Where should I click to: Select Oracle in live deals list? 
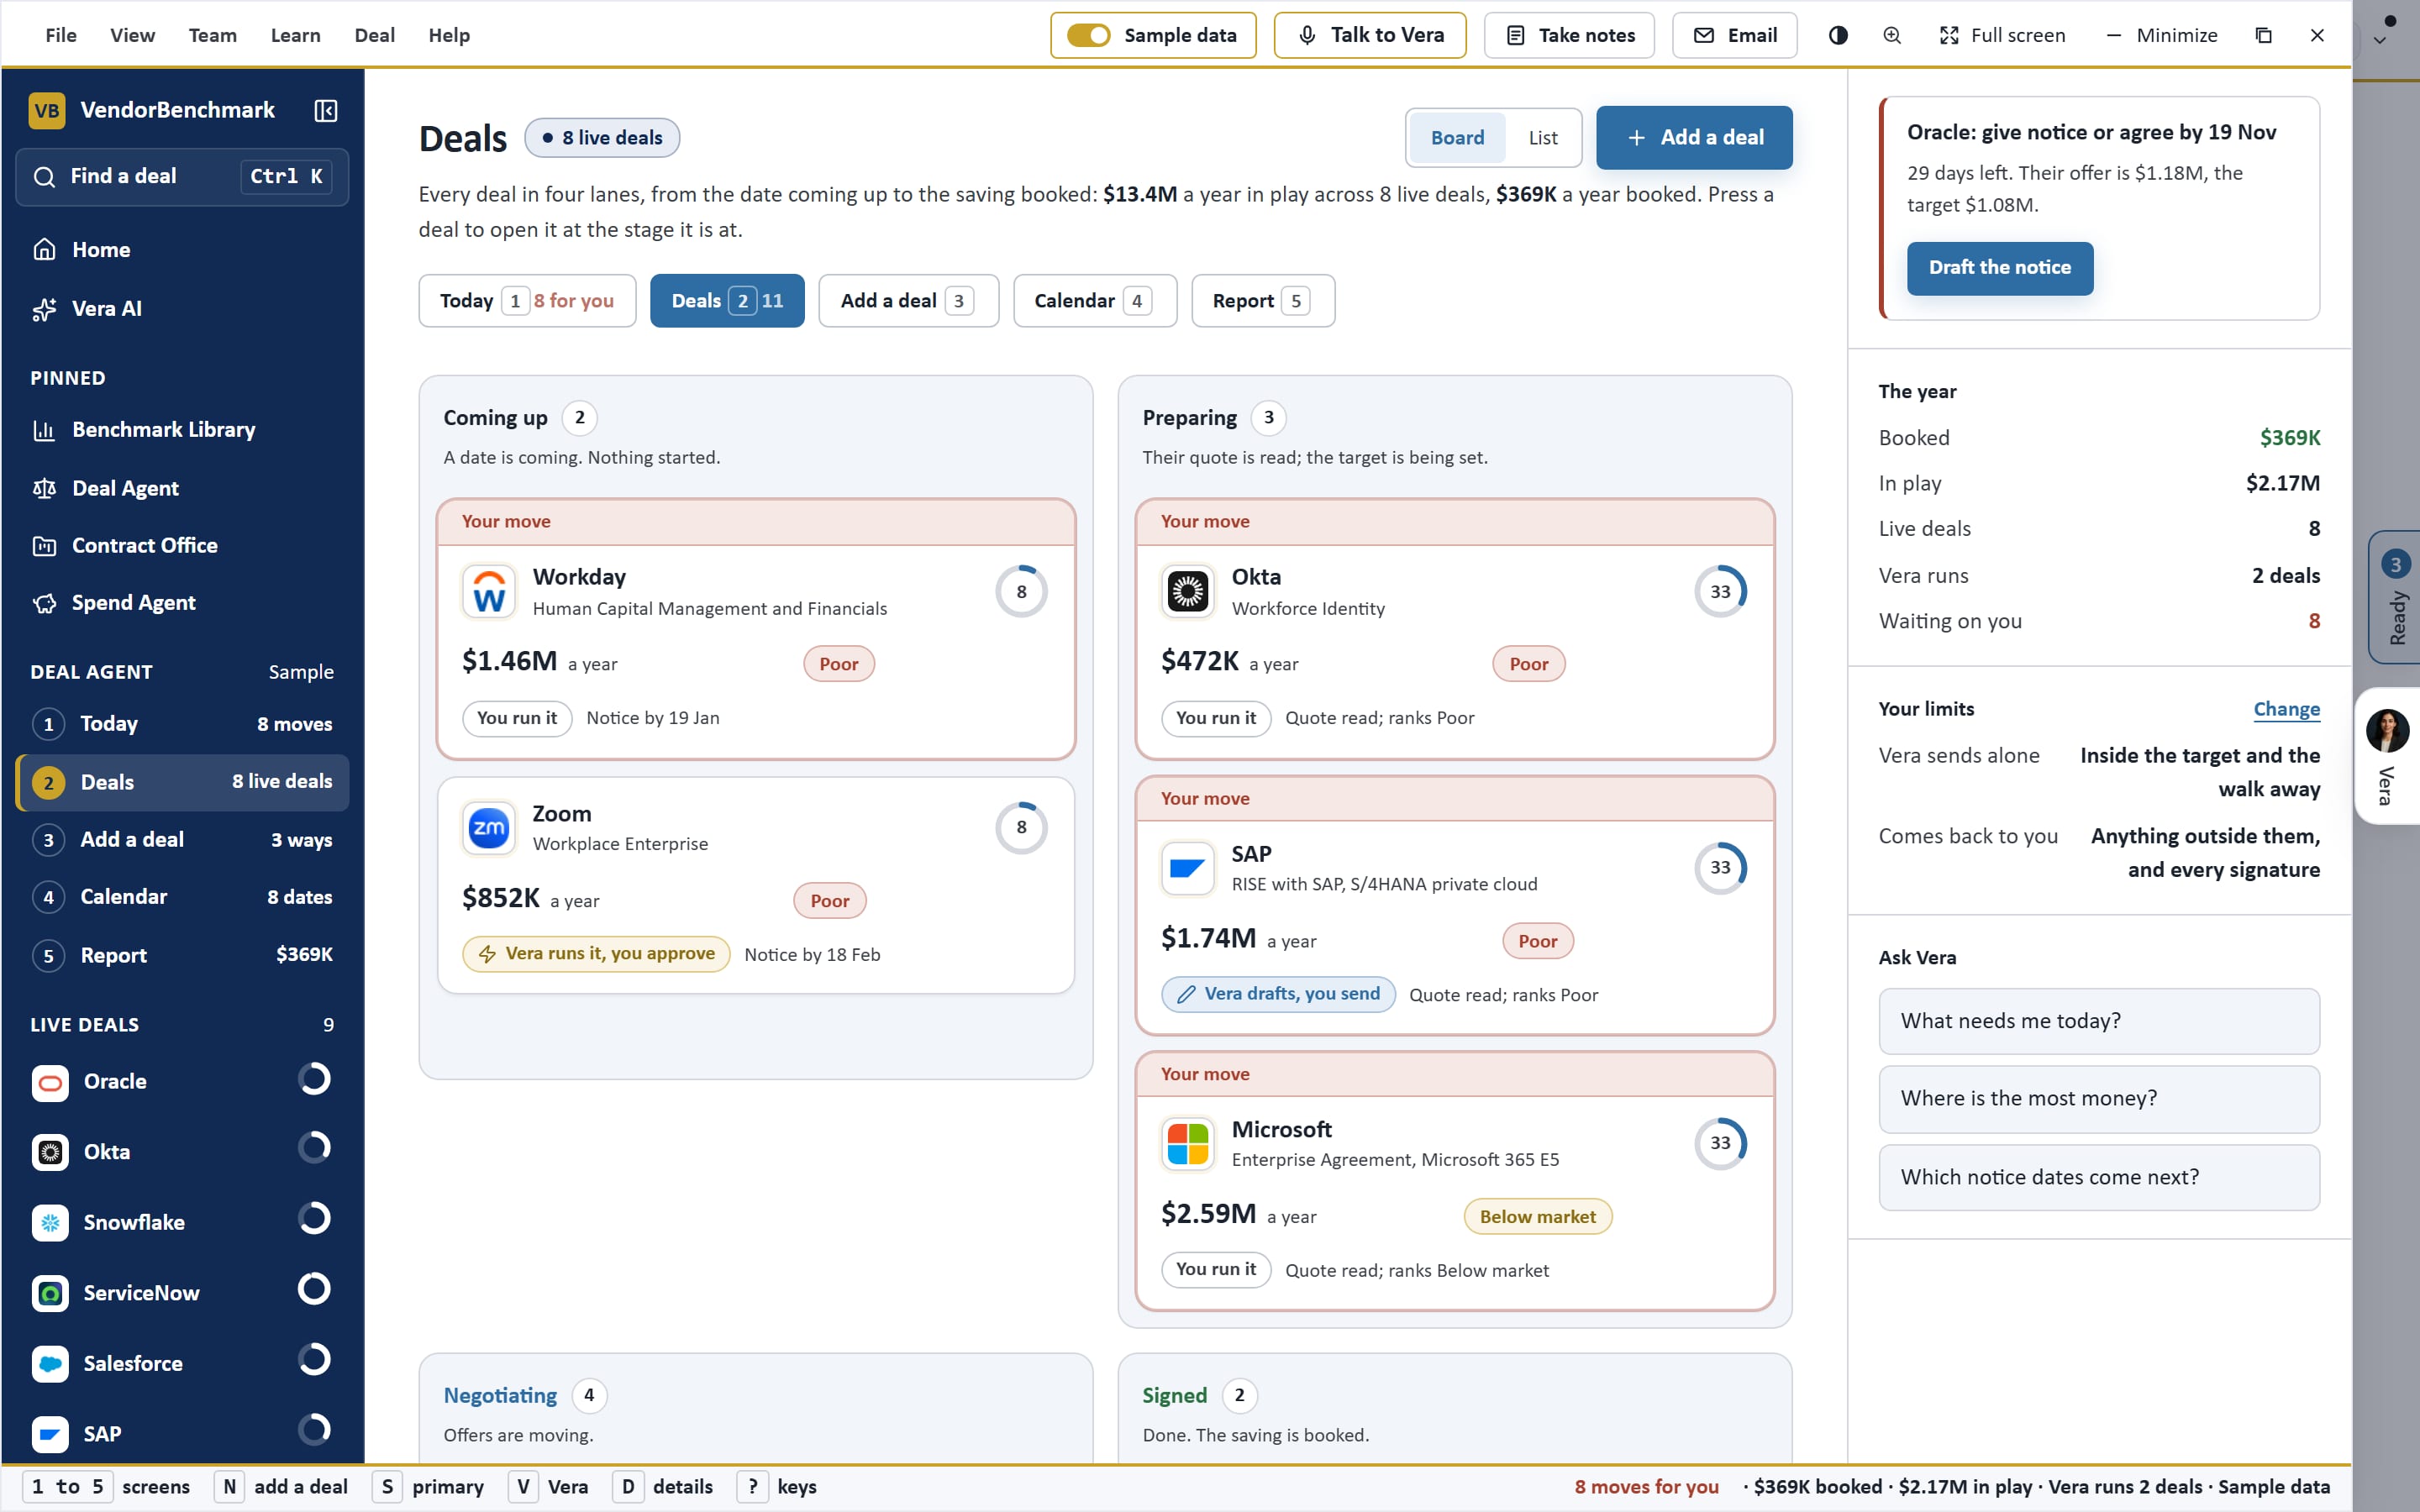pos(182,1082)
